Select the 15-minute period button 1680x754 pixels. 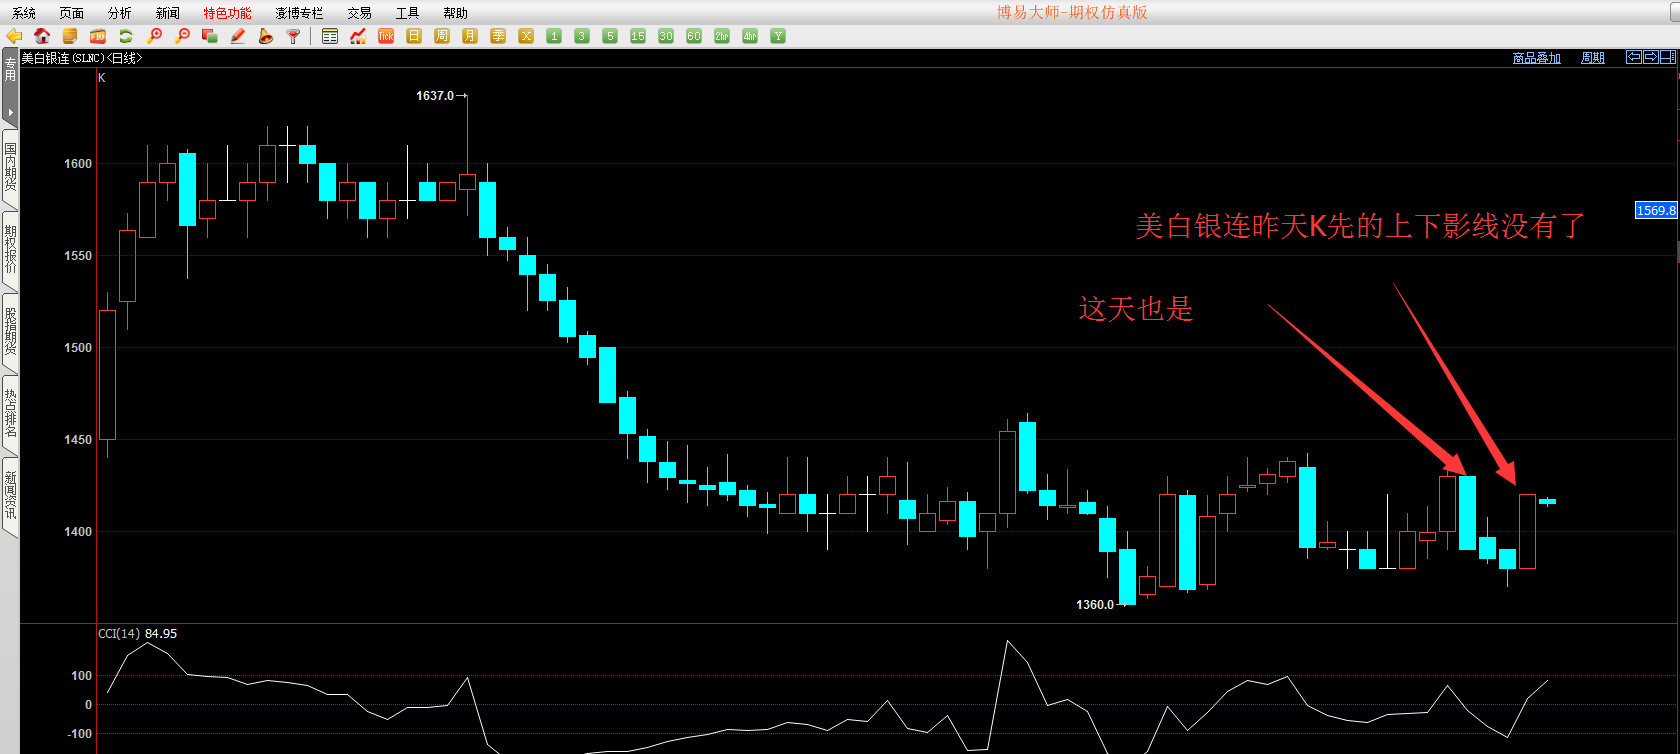(x=638, y=36)
